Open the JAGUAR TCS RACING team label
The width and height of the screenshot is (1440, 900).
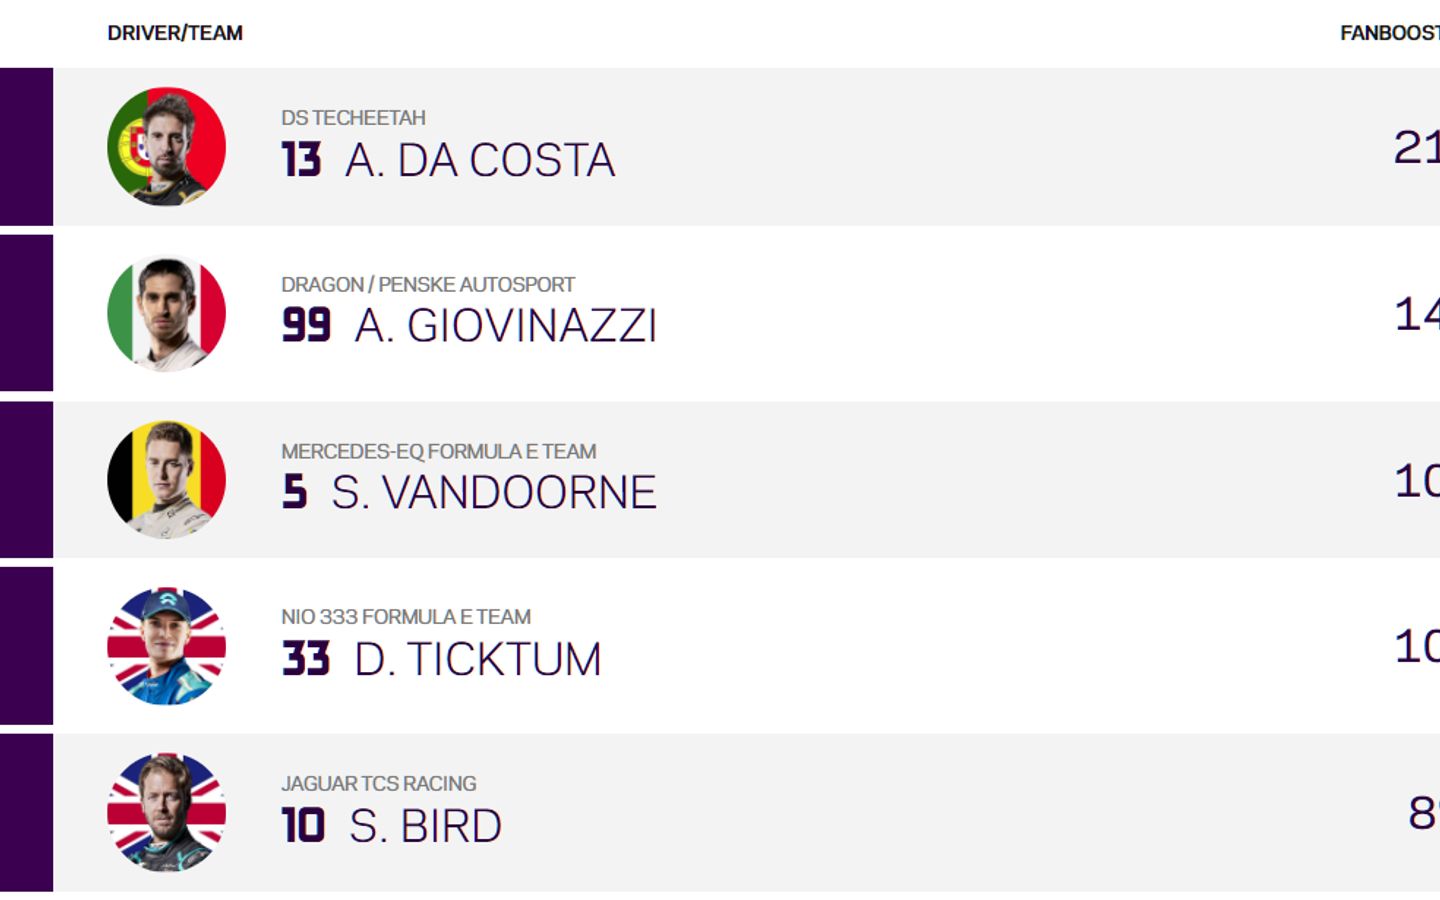click(x=378, y=784)
